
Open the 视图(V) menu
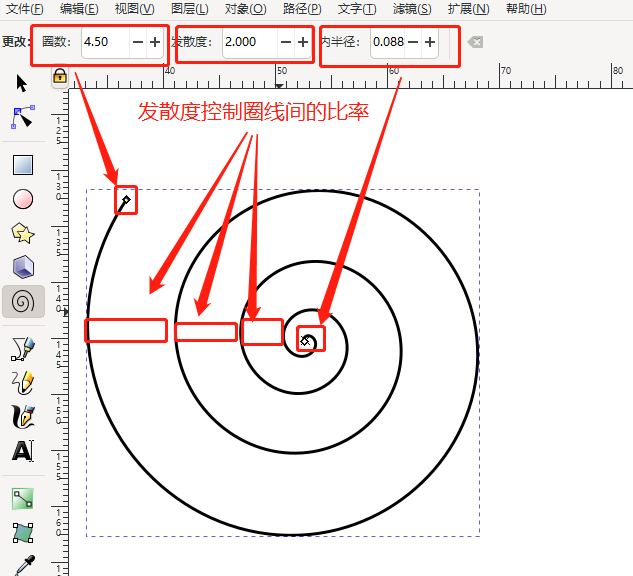(x=134, y=8)
